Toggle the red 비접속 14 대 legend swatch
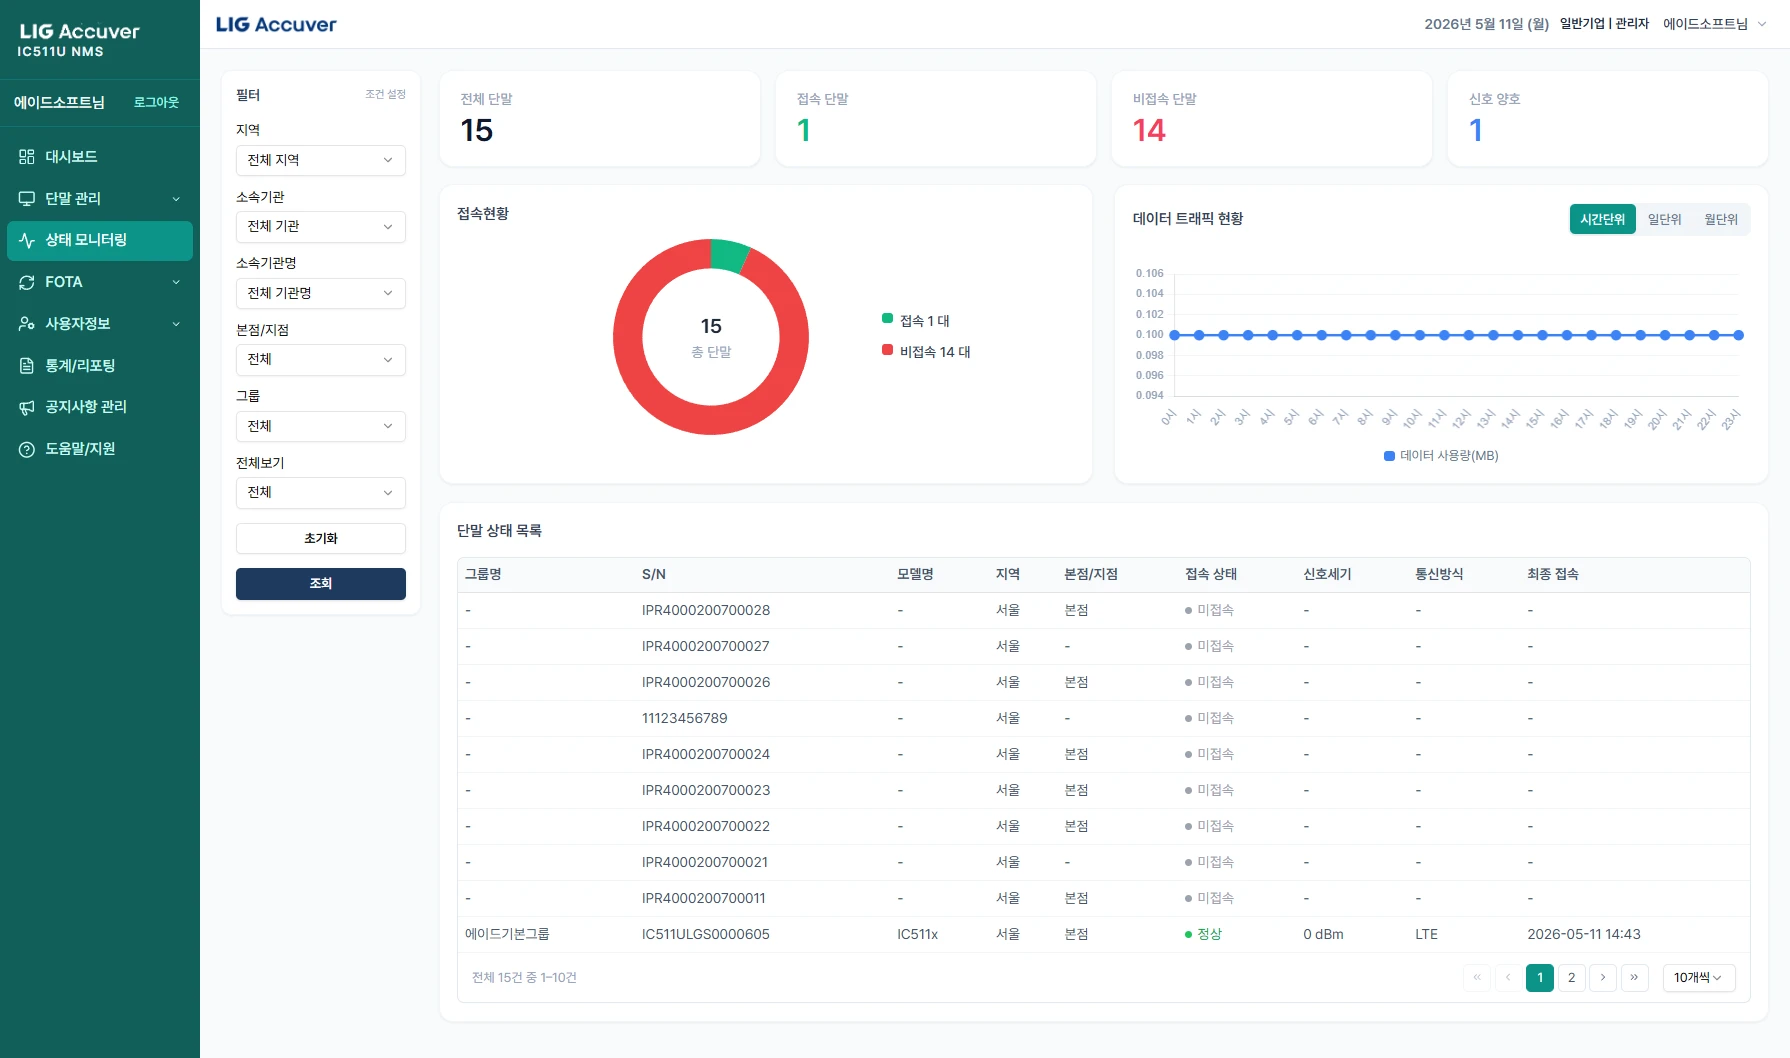The image size is (1790, 1058). tap(887, 350)
